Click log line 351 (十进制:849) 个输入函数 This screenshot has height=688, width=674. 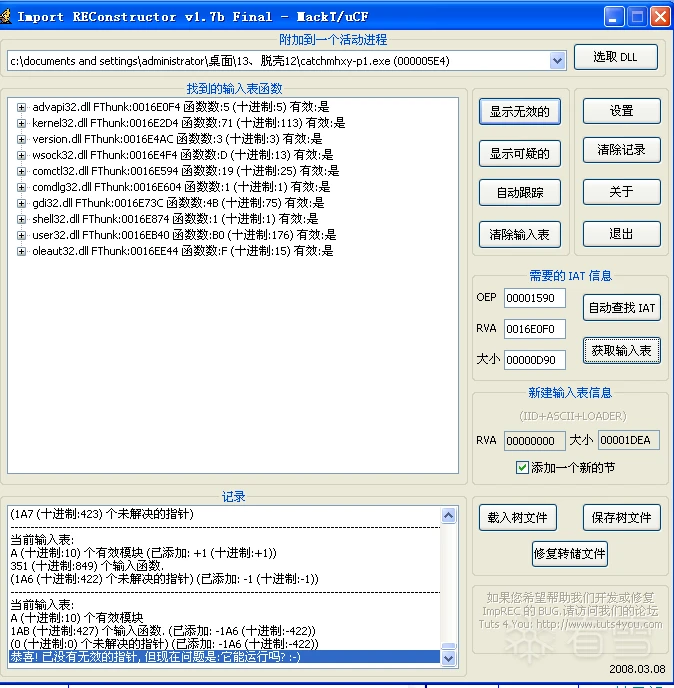point(87,566)
